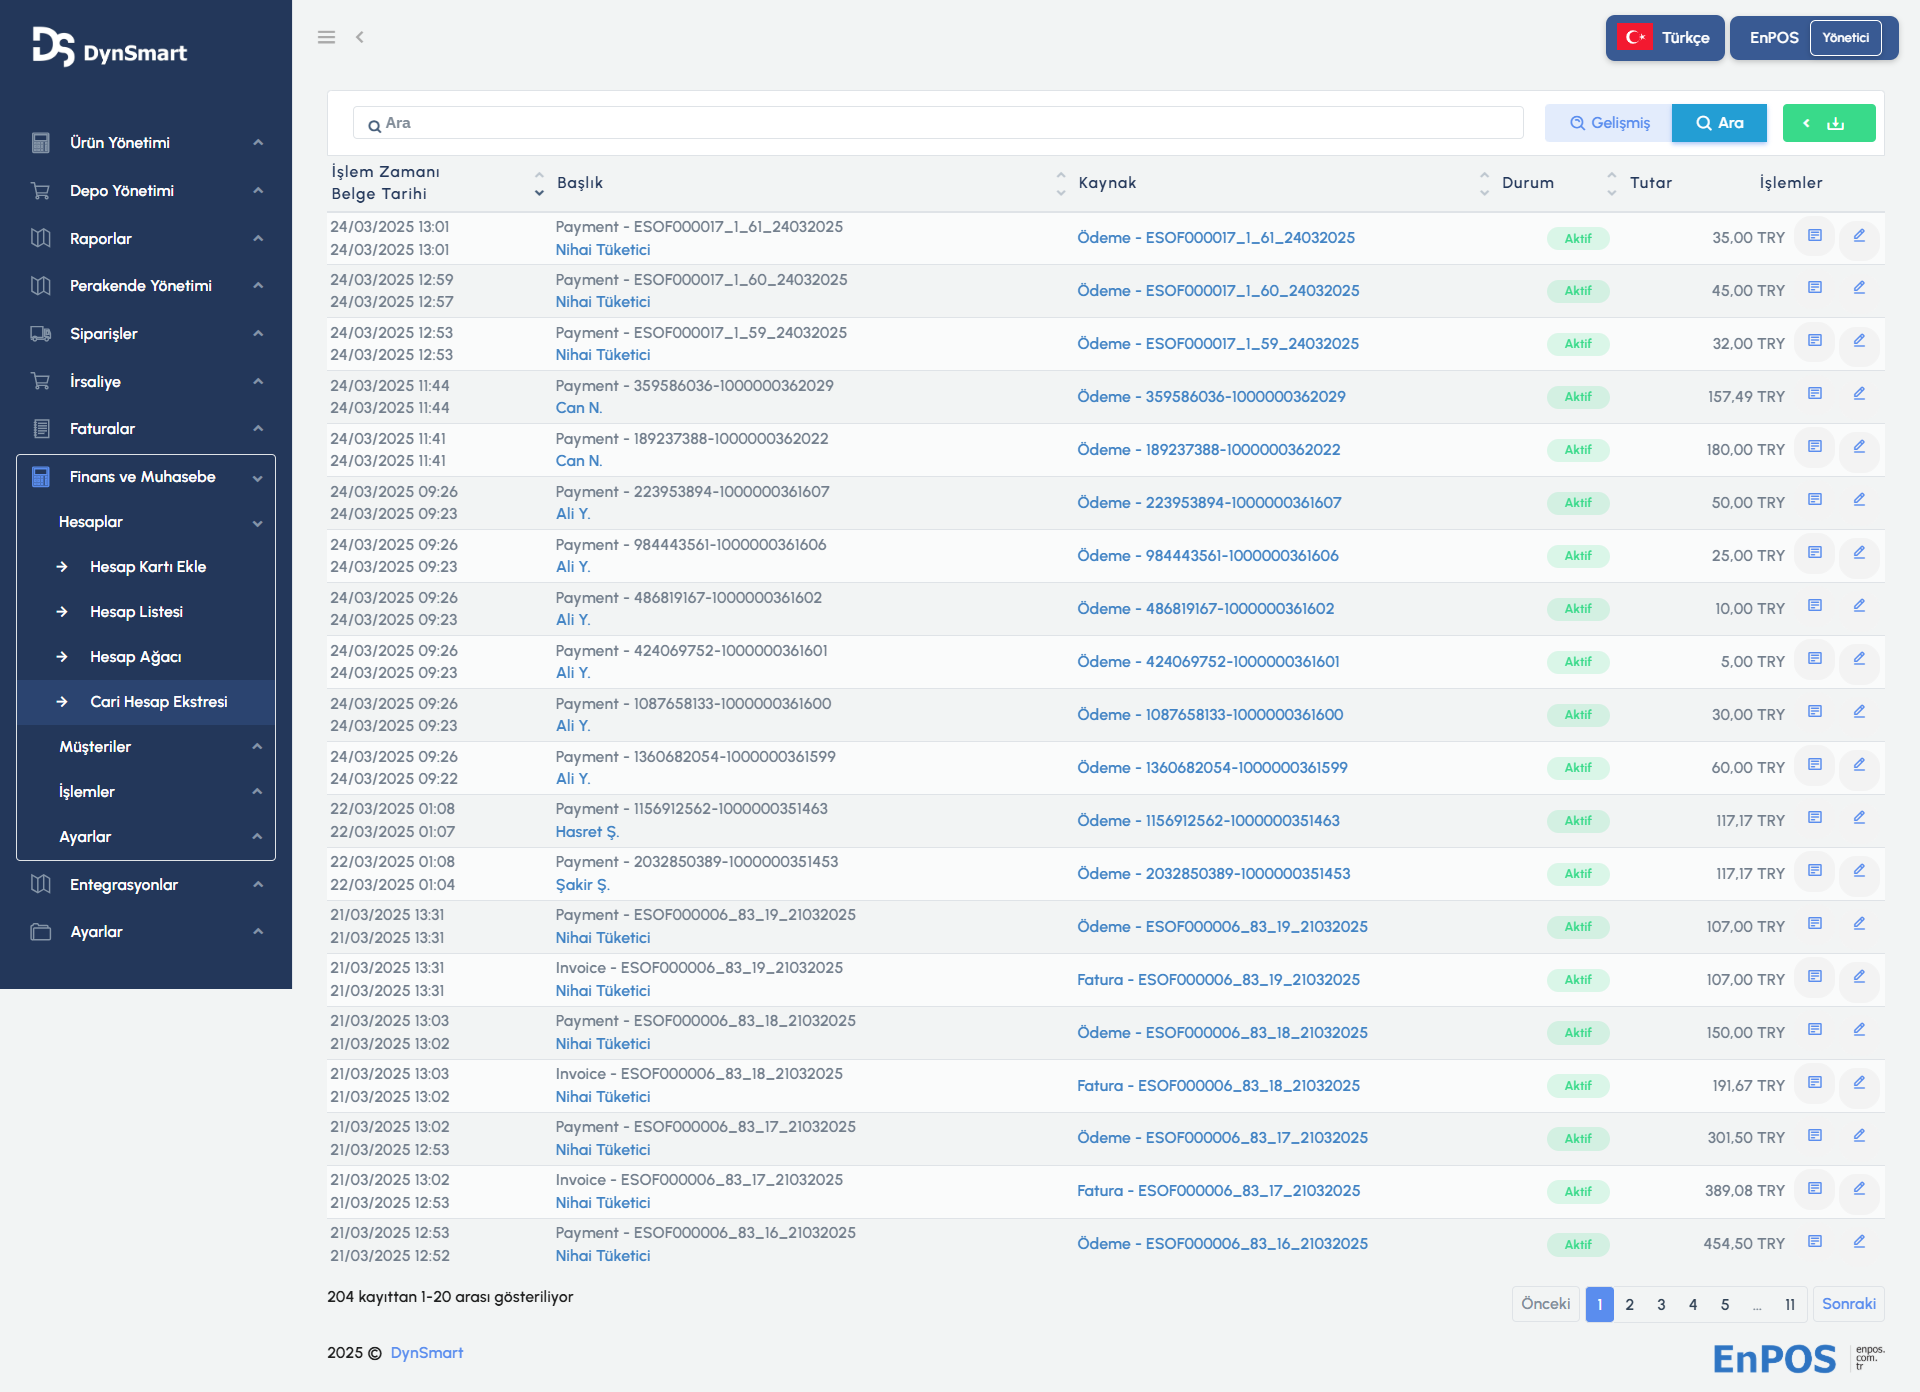The width and height of the screenshot is (1920, 1392).
Task: Open detail icon for 35,00 TRY row
Action: pos(1814,236)
